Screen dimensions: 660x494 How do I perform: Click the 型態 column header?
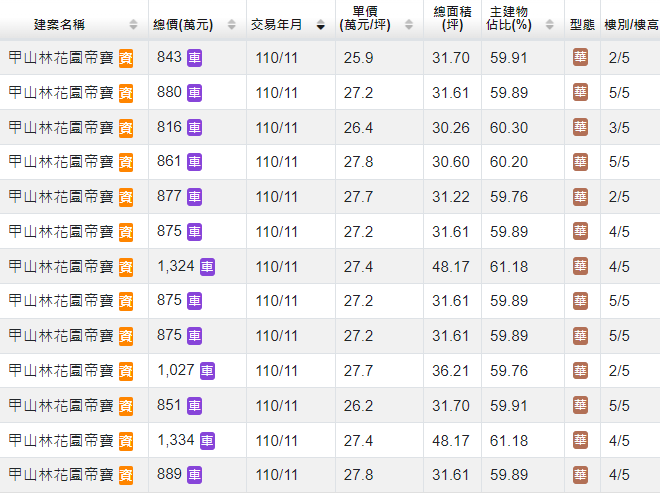582,25
